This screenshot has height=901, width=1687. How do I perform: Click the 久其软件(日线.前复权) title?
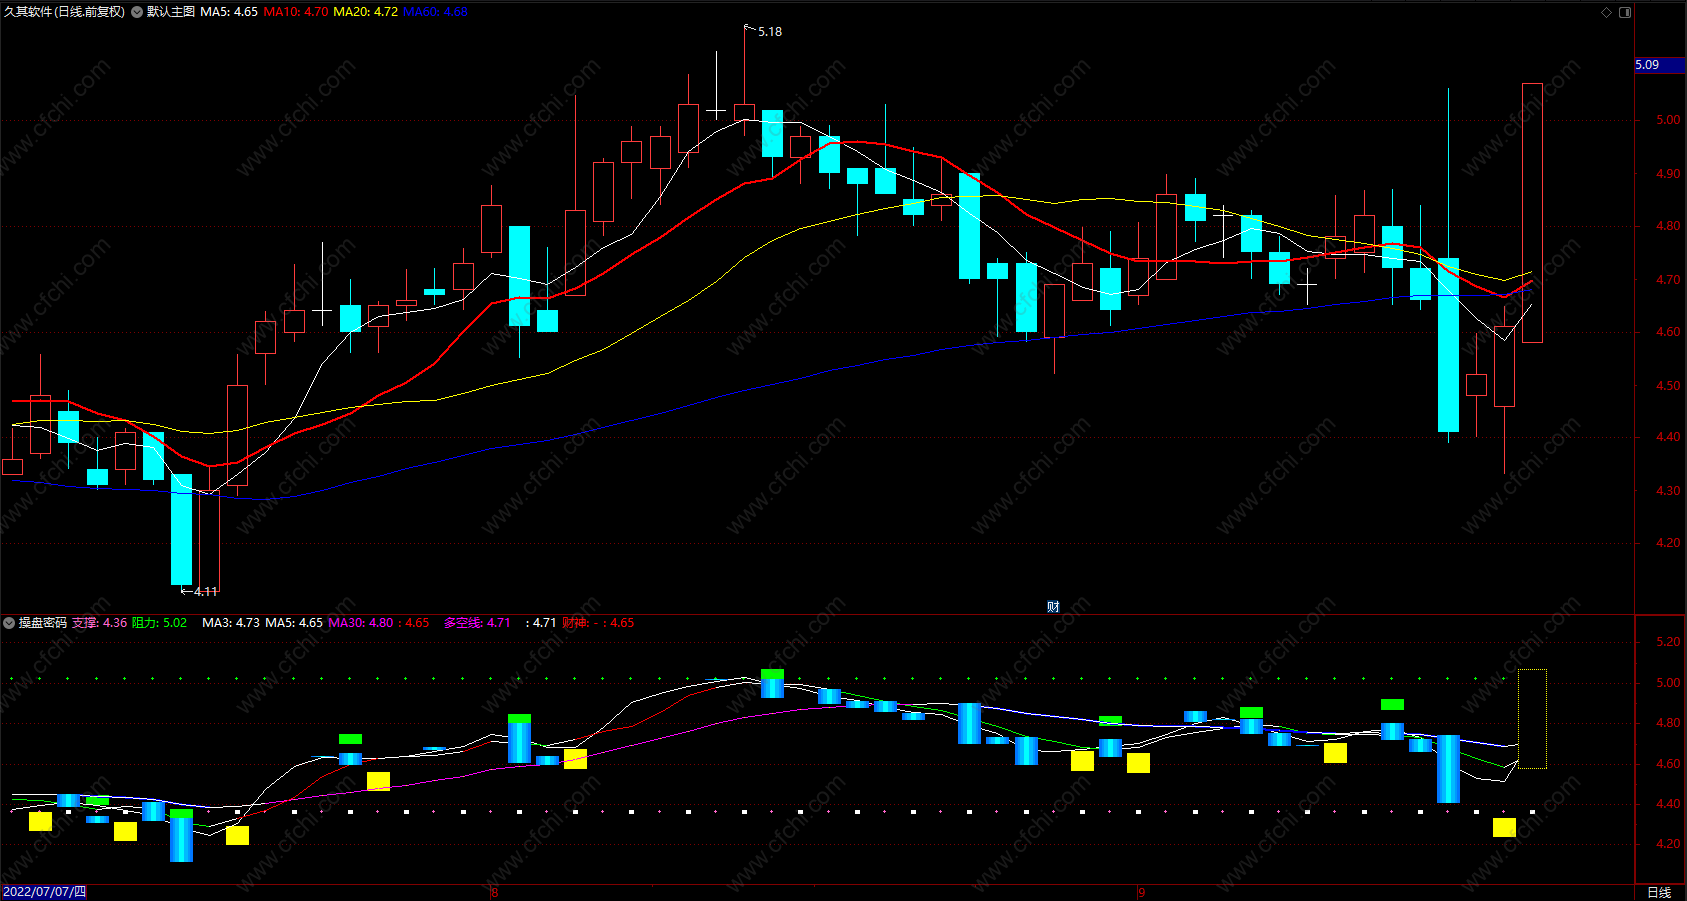pos(64,12)
